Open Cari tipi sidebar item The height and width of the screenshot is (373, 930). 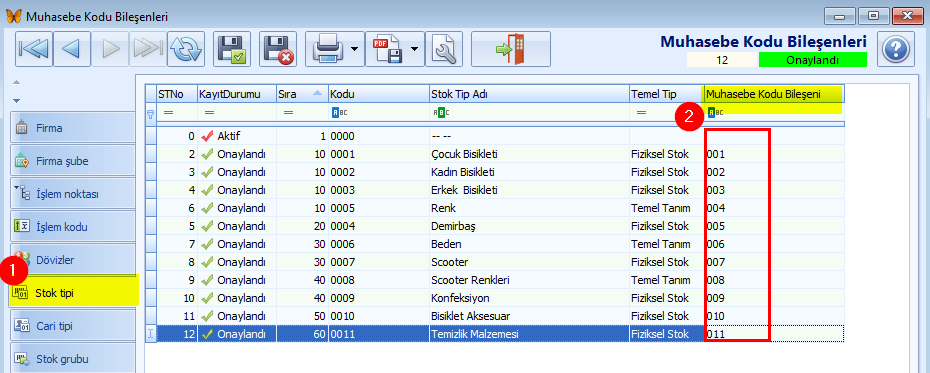pyautogui.click(x=72, y=326)
